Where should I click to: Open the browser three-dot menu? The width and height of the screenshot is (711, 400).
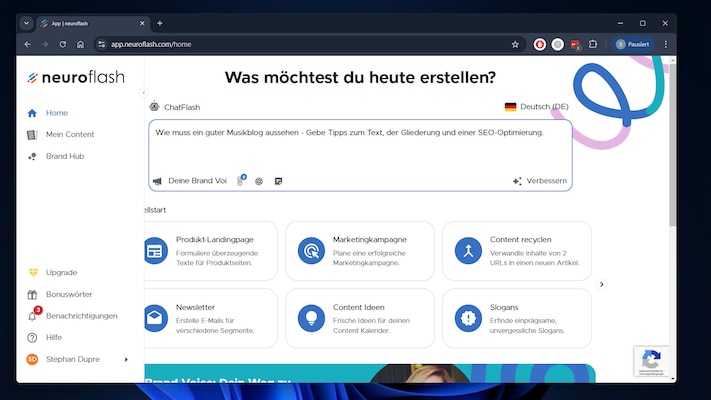pyautogui.click(x=666, y=44)
